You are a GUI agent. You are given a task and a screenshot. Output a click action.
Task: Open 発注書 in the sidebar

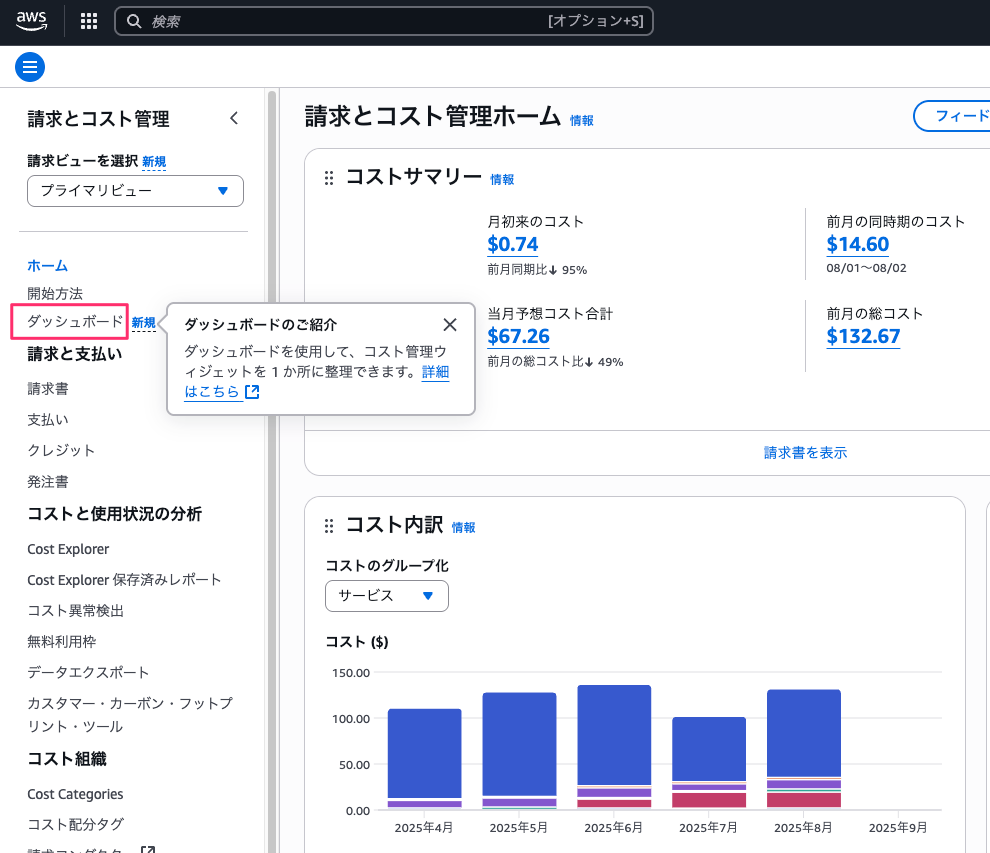coord(48,482)
